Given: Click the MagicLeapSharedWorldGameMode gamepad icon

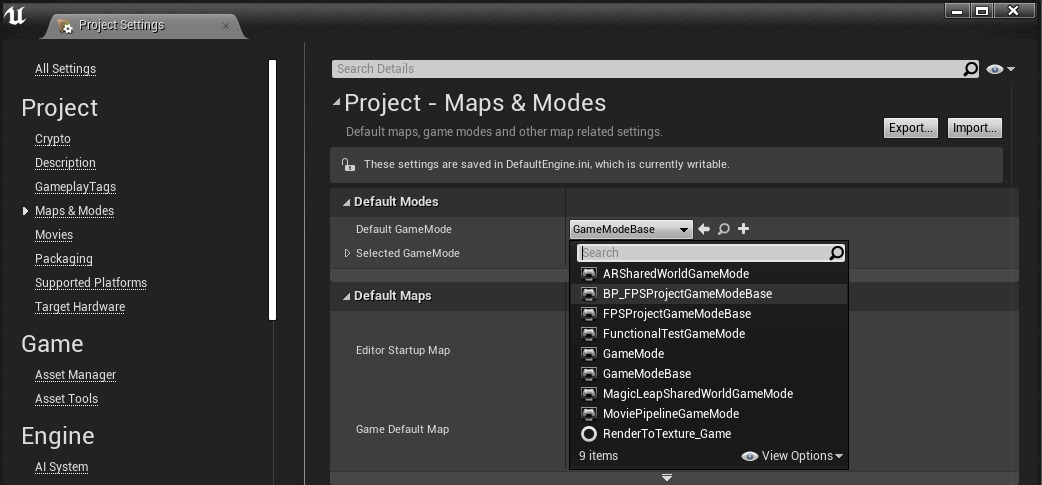Looking at the screenshot, I should (x=589, y=393).
